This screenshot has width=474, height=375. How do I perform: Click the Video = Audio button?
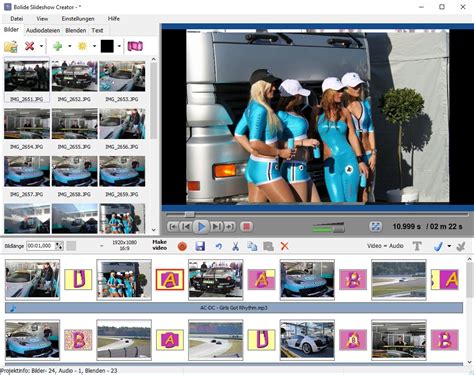[385, 246]
